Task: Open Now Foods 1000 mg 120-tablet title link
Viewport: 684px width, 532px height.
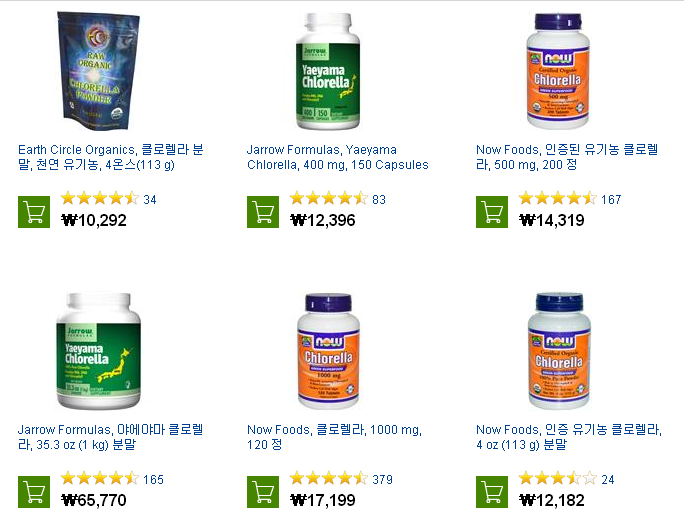Action: click(335, 437)
